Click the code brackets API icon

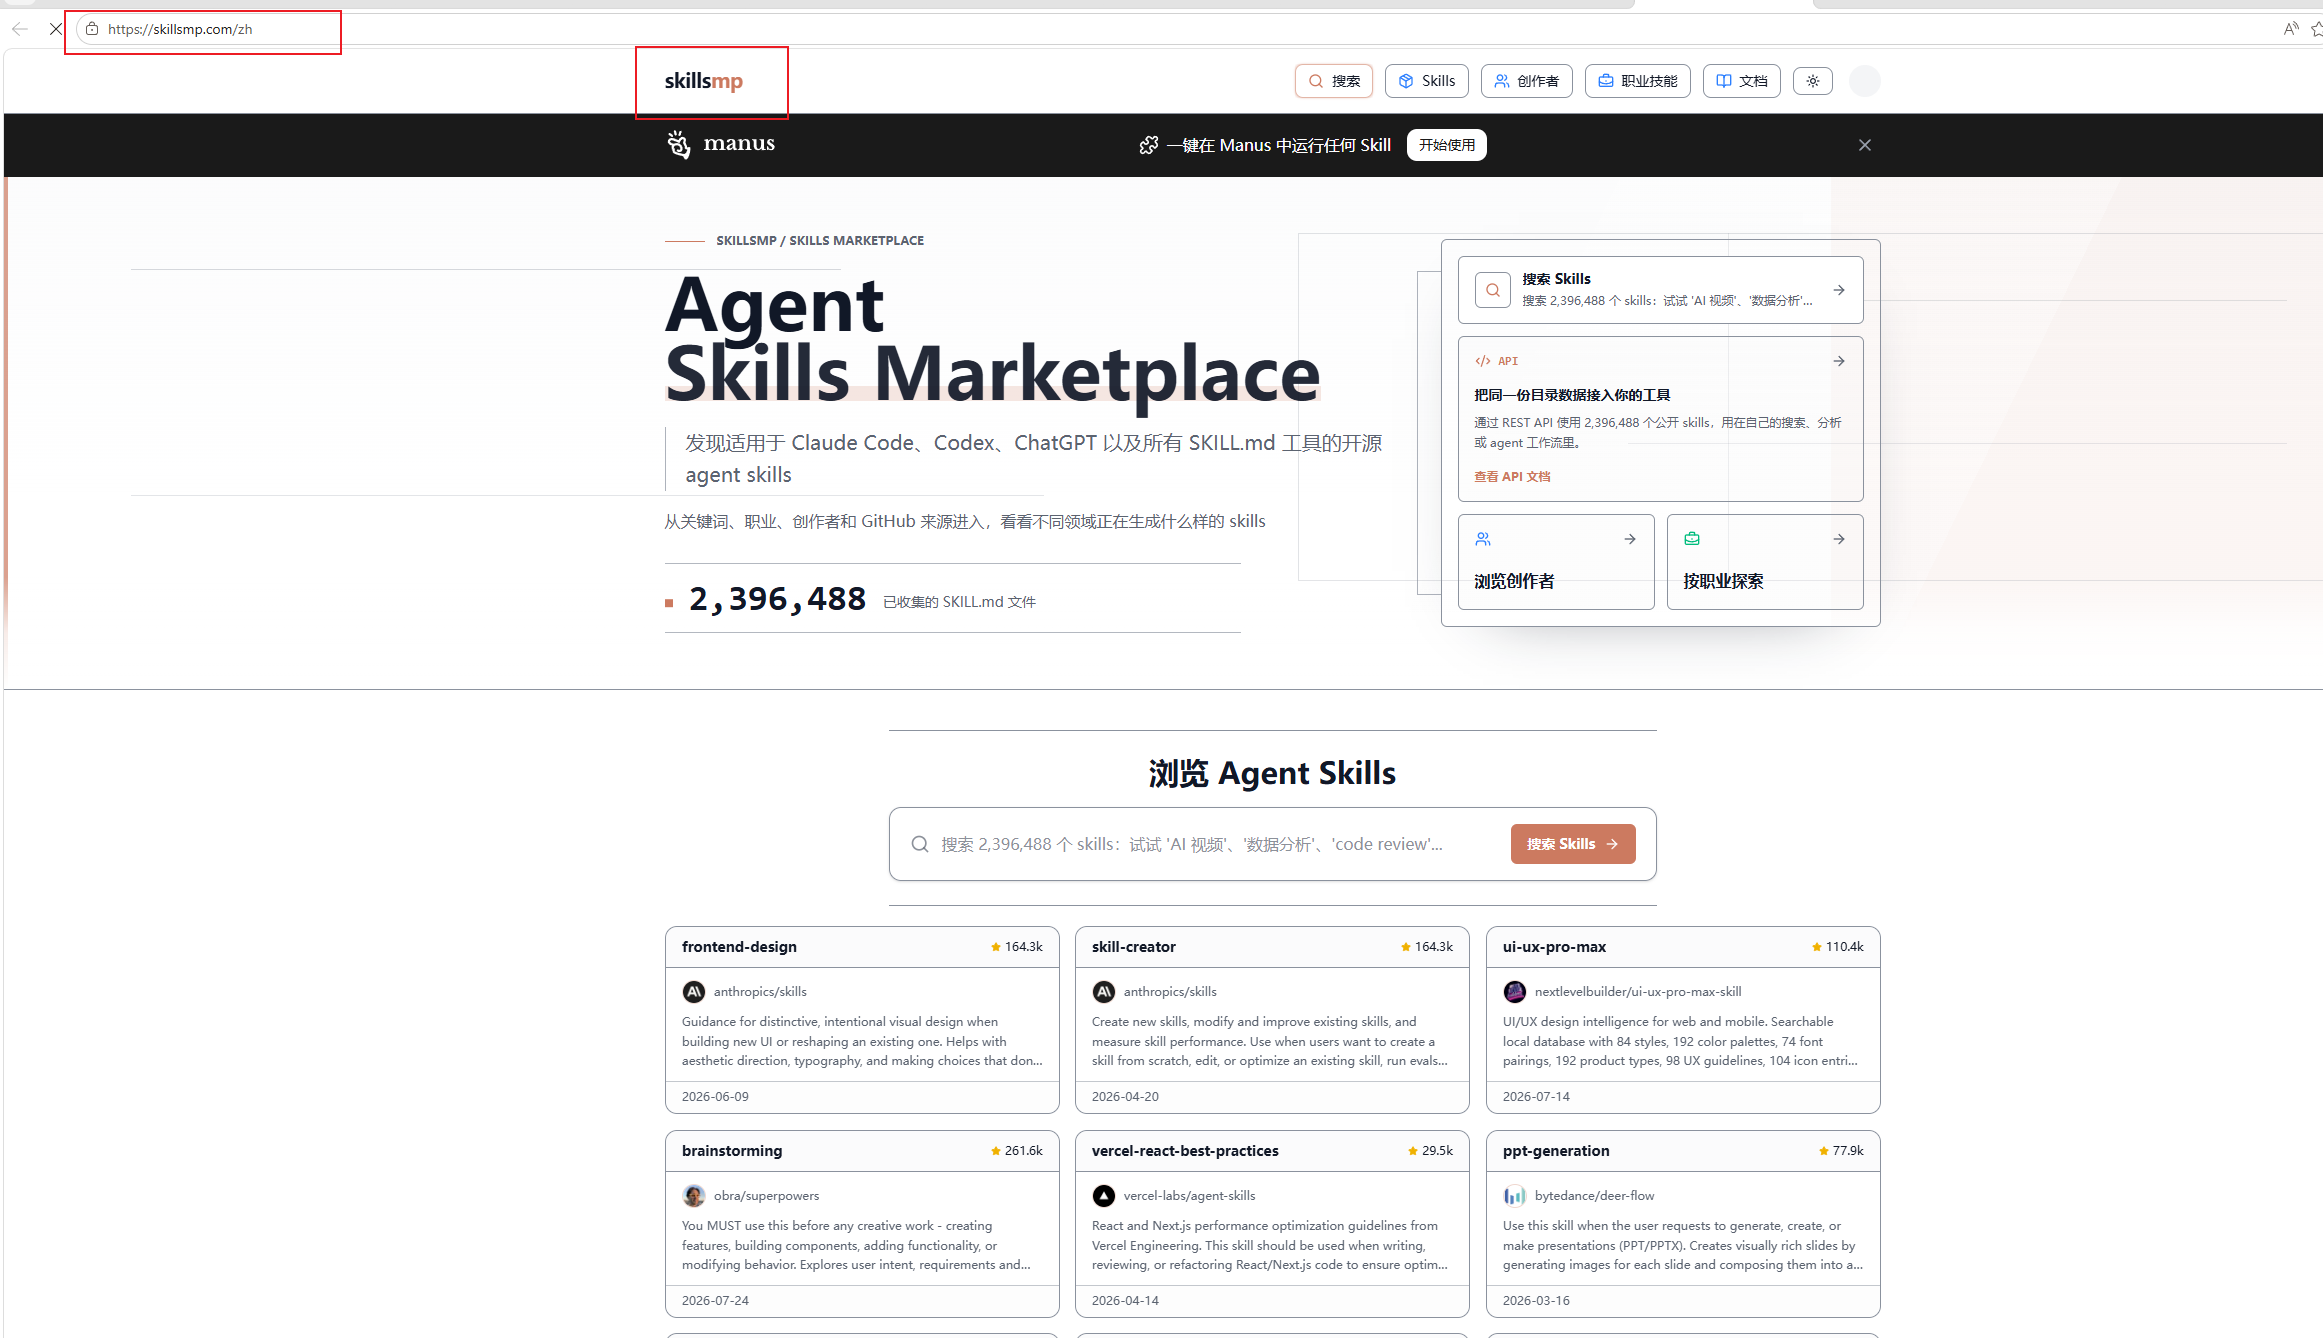tap(1483, 361)
